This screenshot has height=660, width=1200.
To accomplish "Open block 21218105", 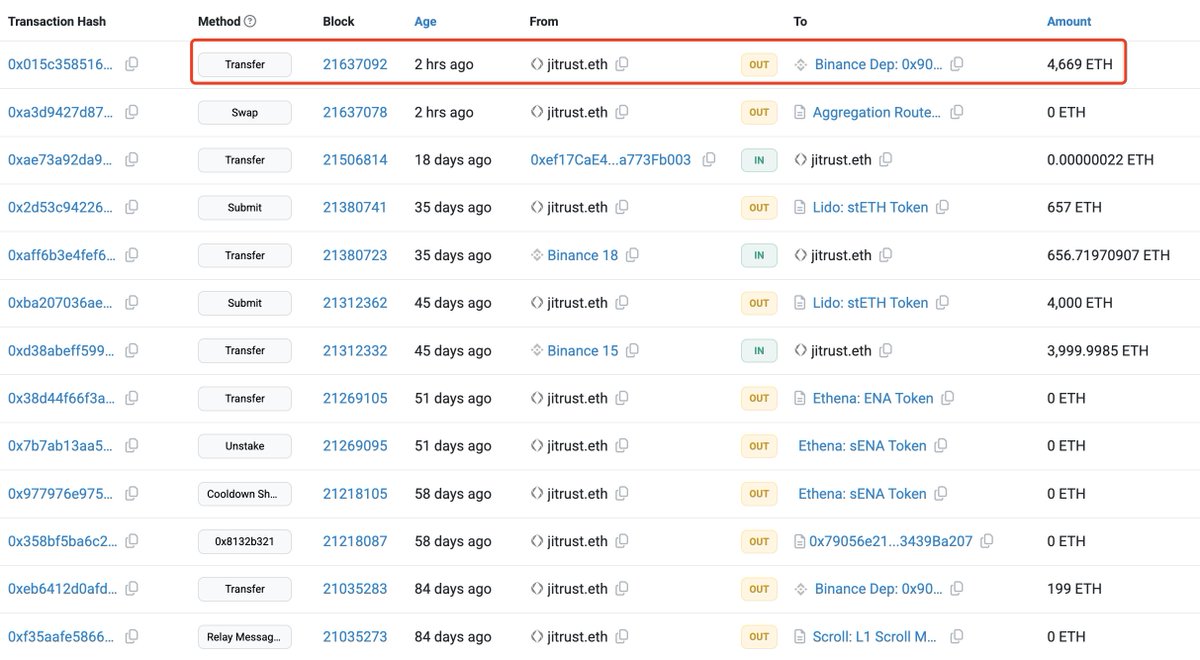I will click(x=355, y=494).
